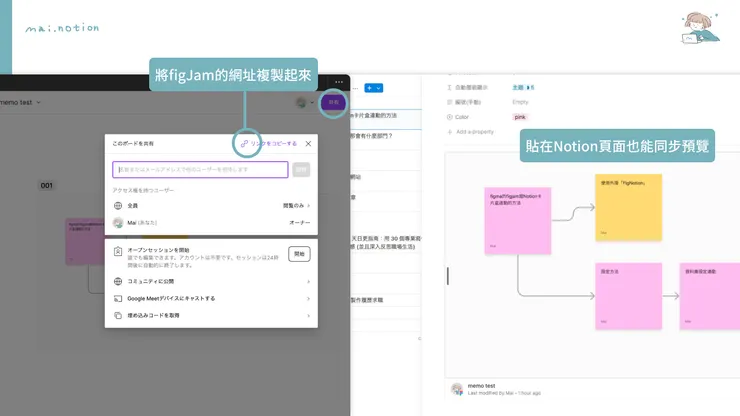Image resolution: width=740 pixels, height=416 pixels.
Task: Click Mai's avatar in the access list
Action: 118,222
